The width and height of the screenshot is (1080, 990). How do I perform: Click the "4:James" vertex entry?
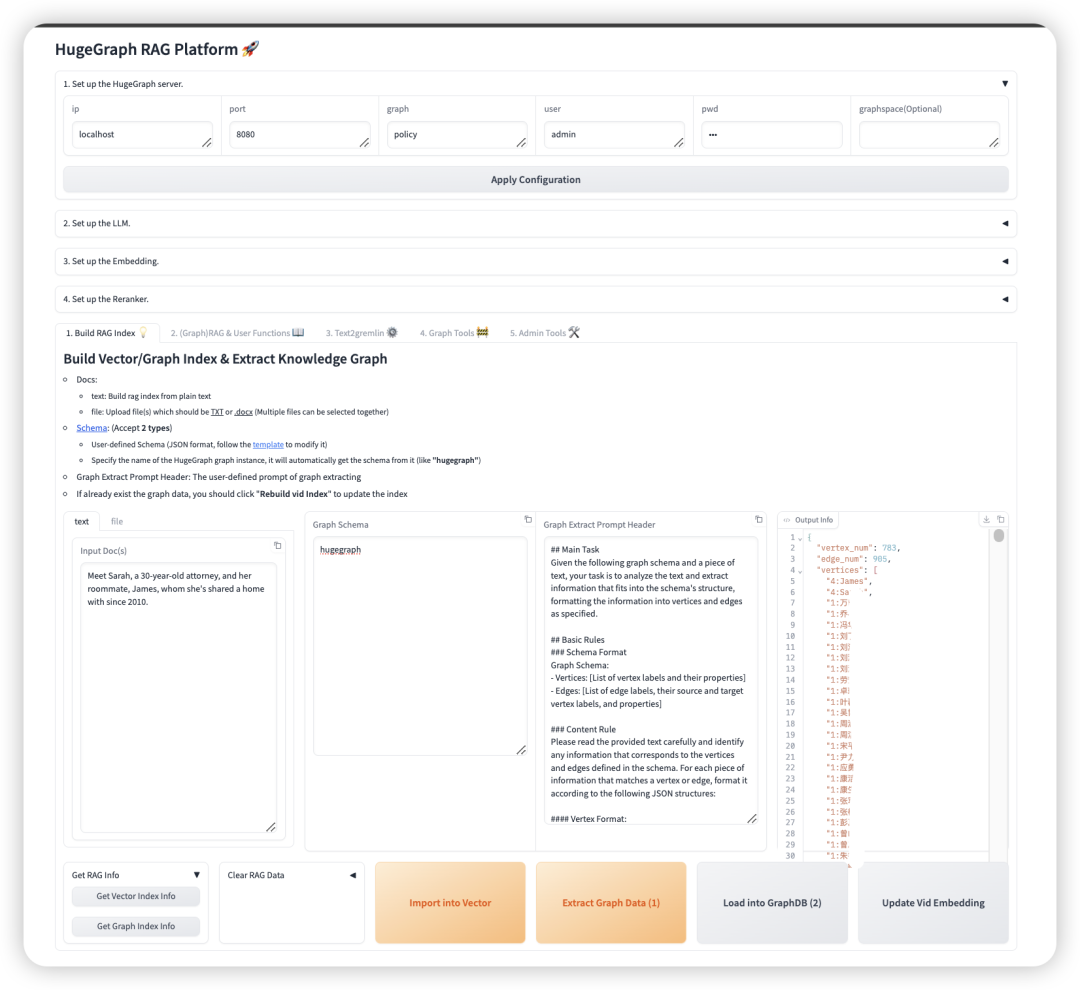click(849, 581)
